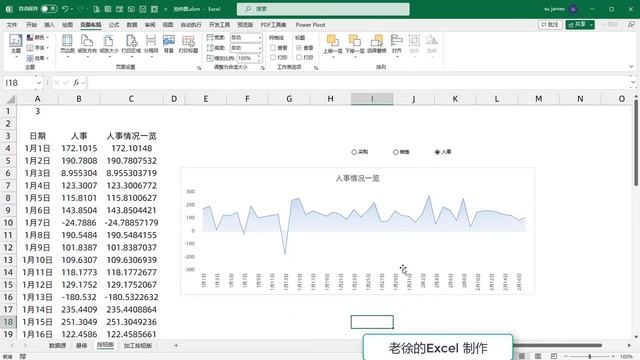Select the 人事 radio button

[x=437, y=152]
